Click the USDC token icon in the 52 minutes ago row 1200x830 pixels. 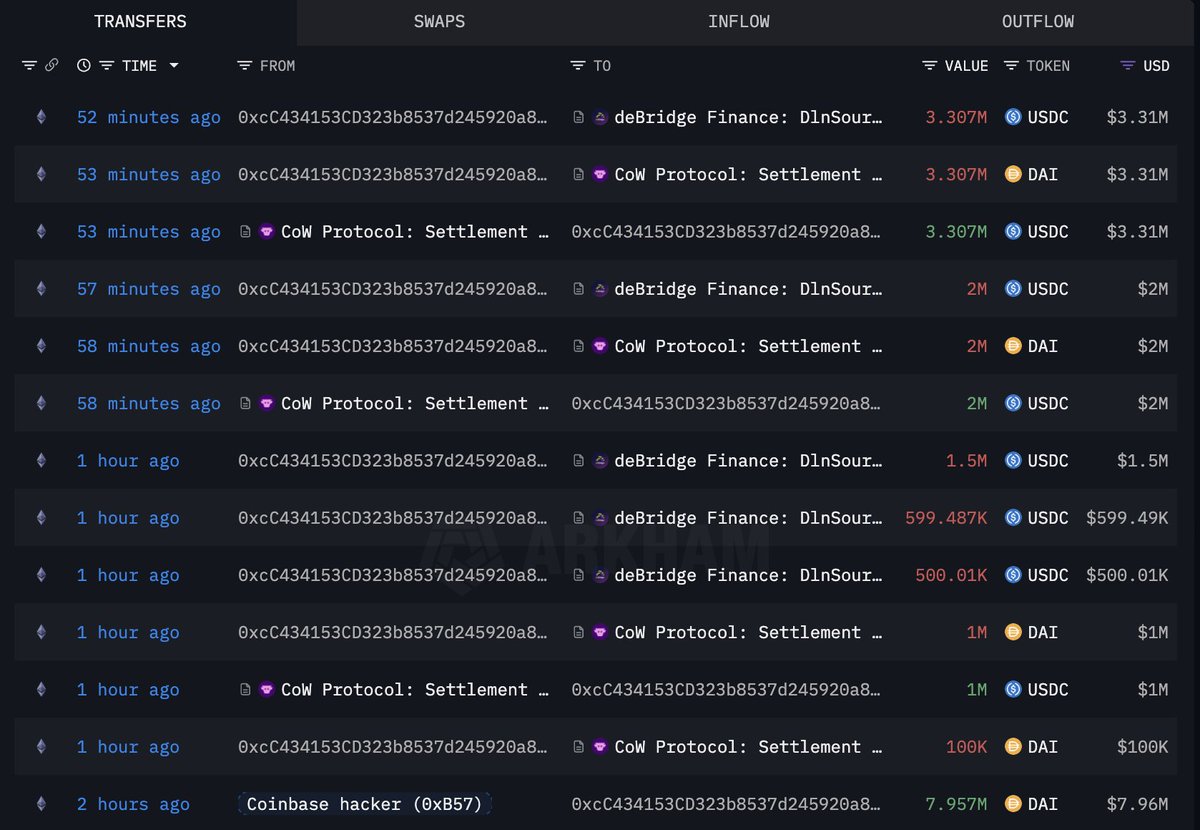[1013, 117]
